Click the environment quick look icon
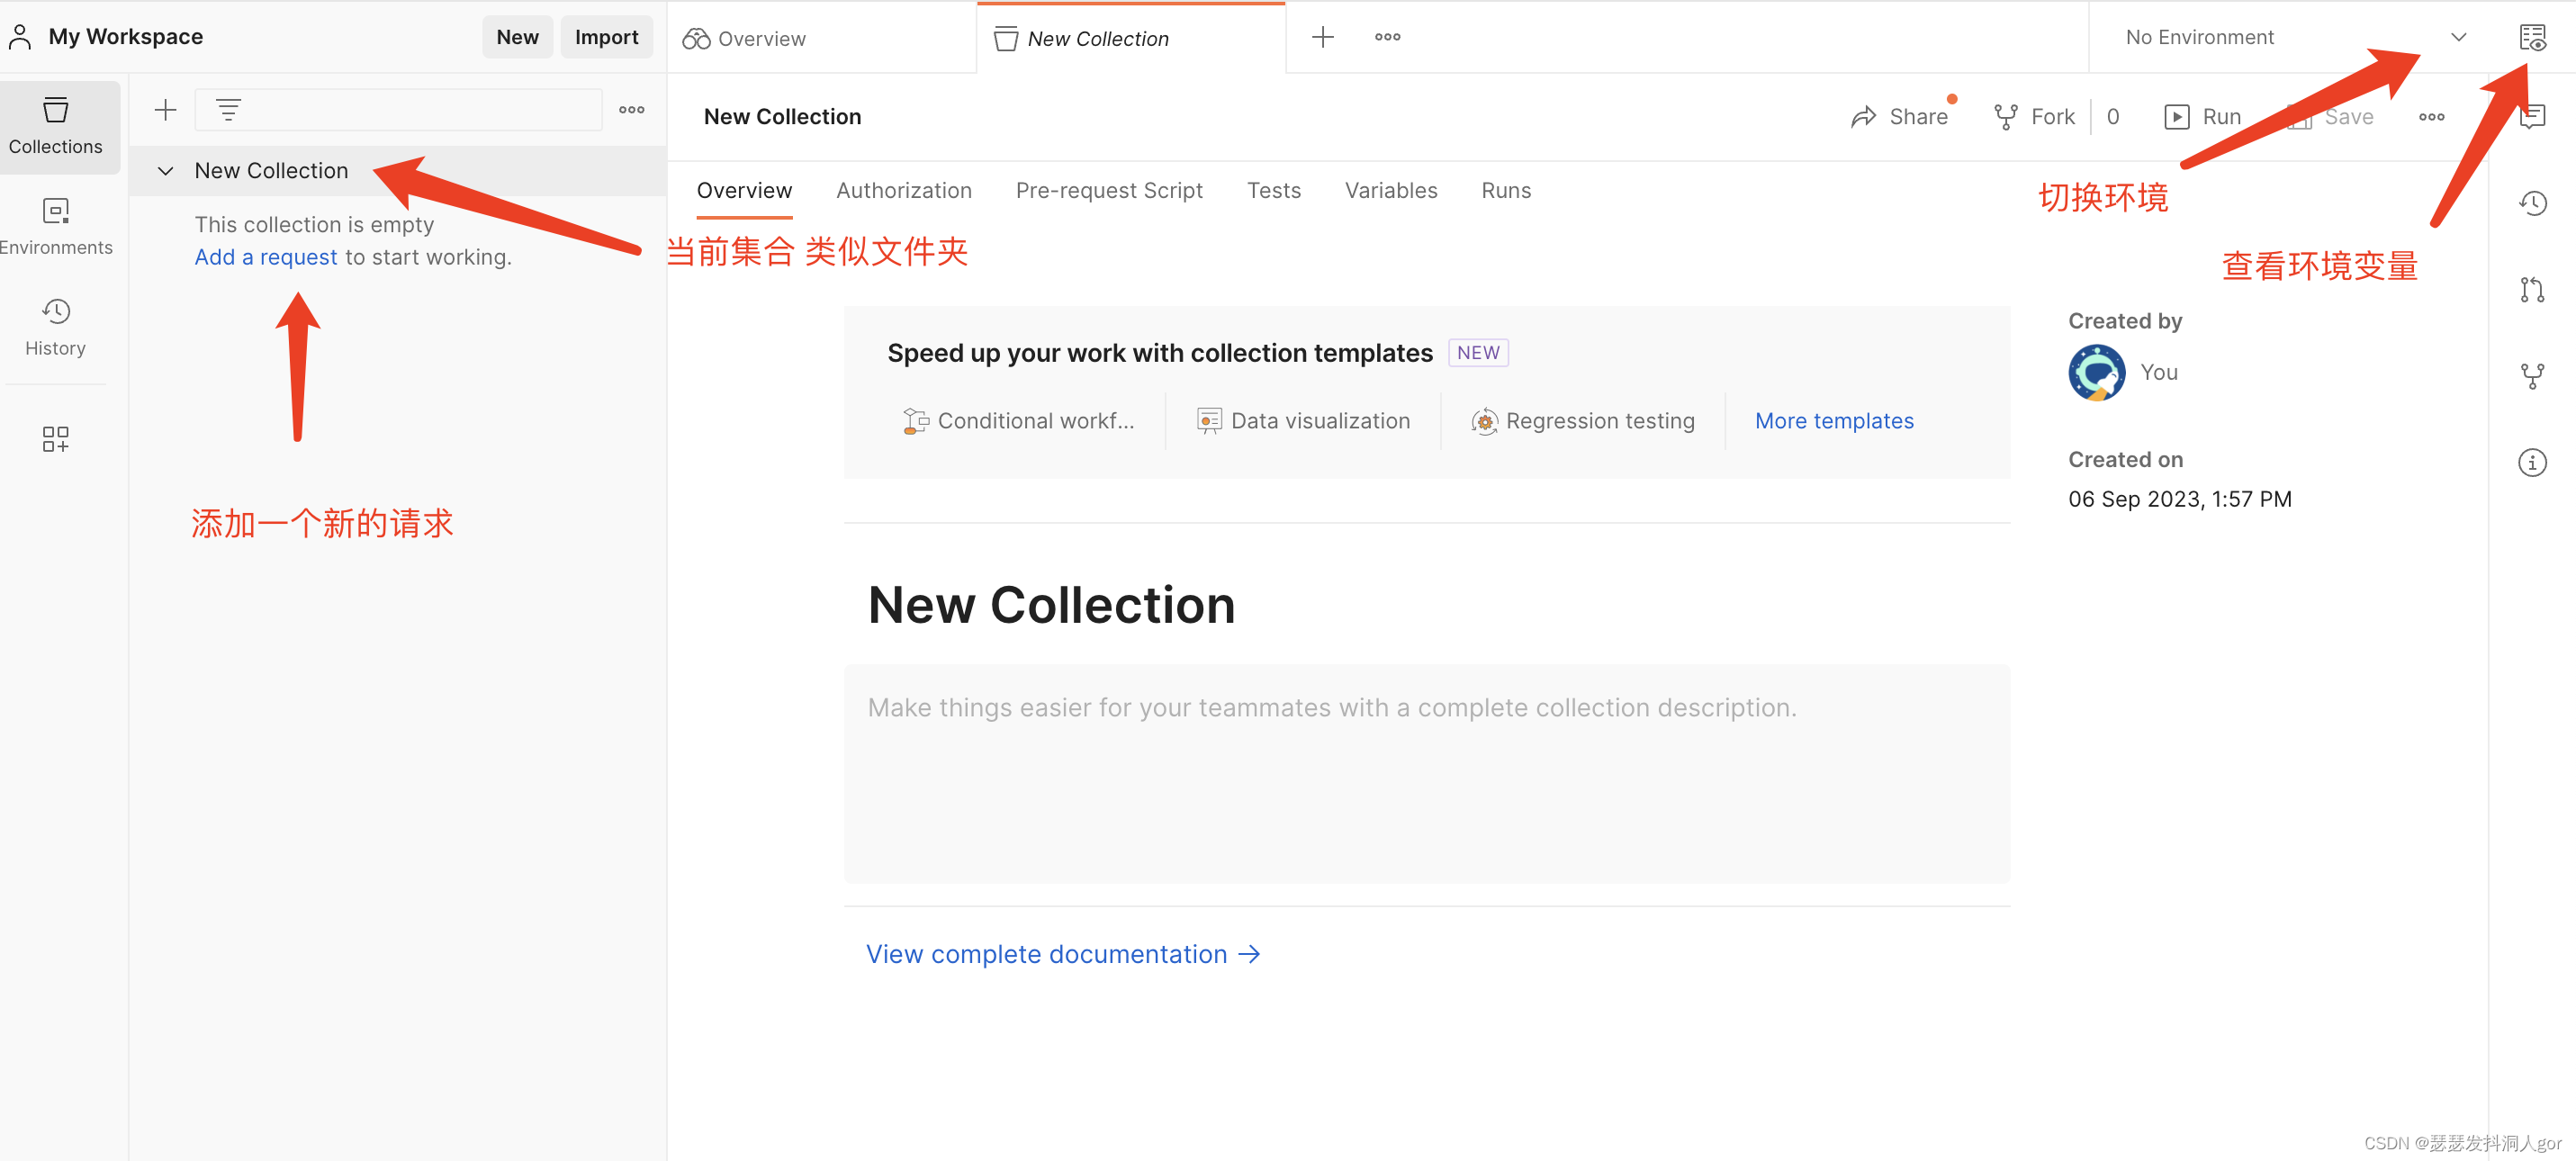This screenshot has height=1161, width=2576. pyautogui.click(x=2532, y=38)
